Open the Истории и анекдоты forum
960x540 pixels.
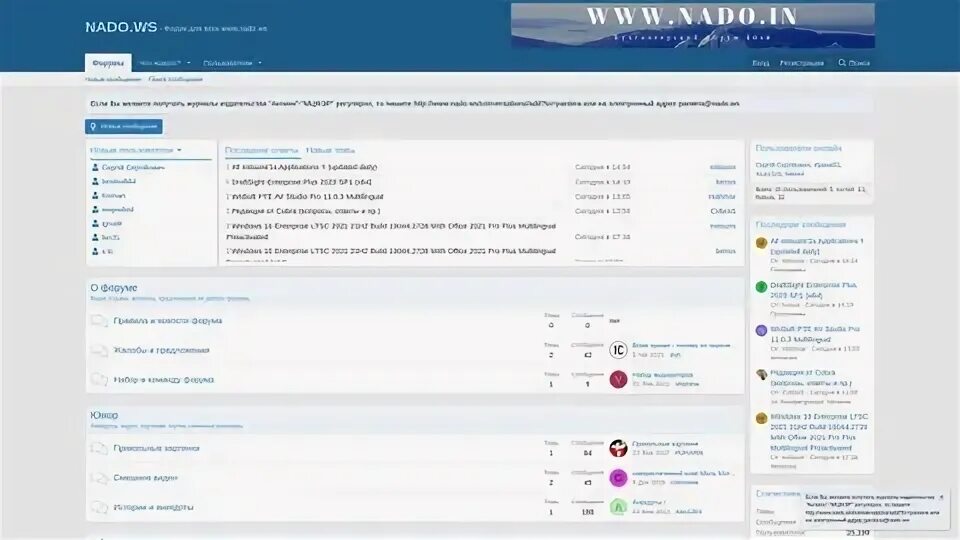[x=154, y=507]
